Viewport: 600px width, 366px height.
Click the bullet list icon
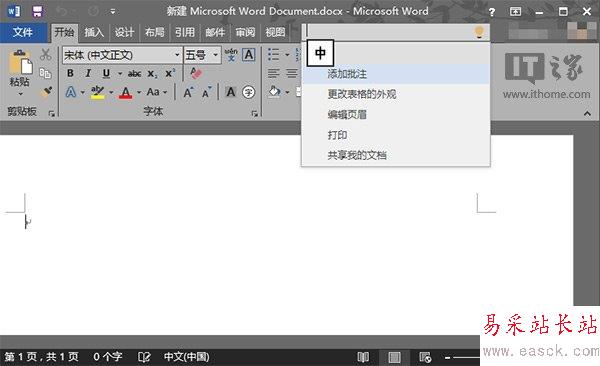[x=273, y=54]
